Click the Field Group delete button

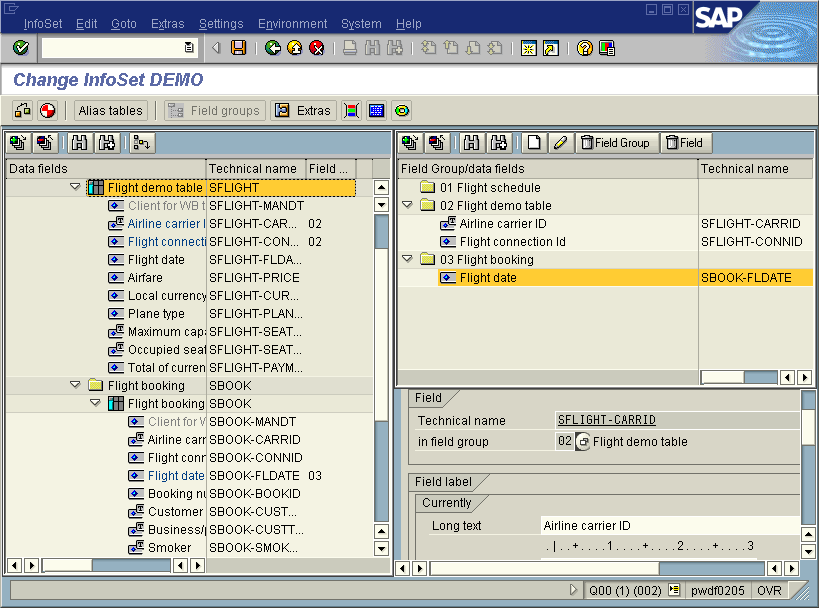(x=615, y=143)
